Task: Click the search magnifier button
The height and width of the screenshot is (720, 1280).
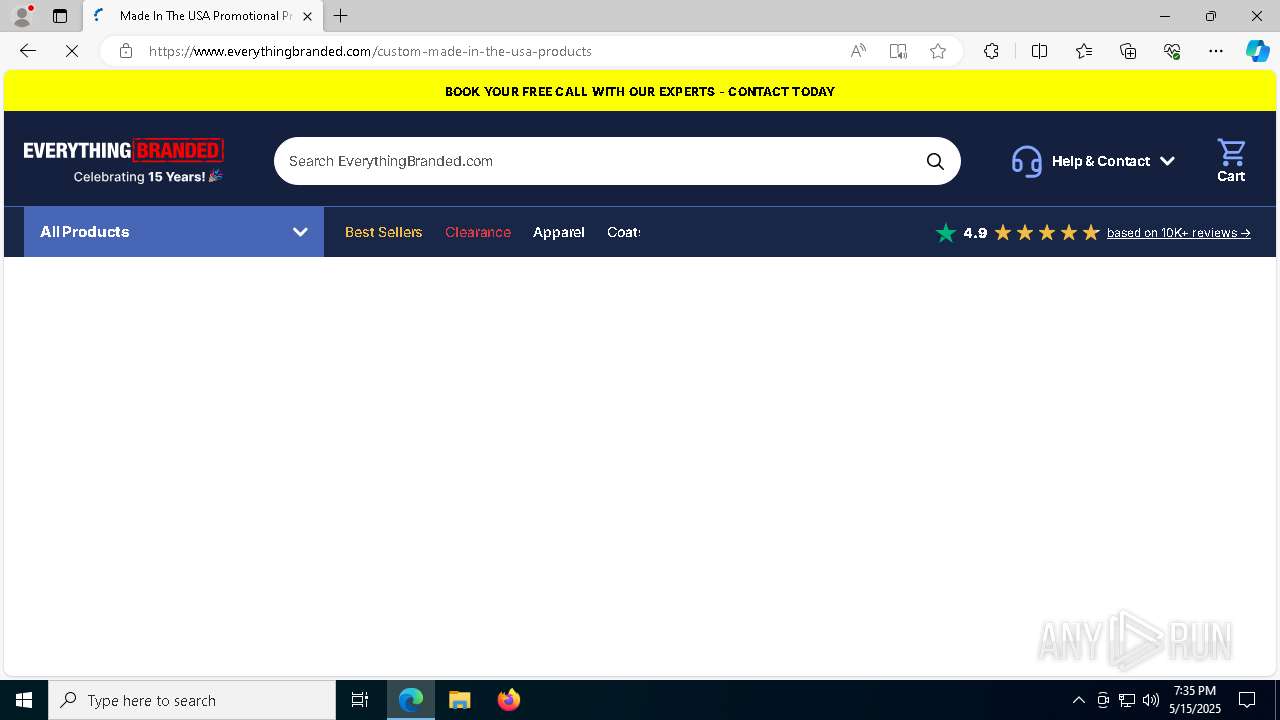Action: (x=935, y=161)
